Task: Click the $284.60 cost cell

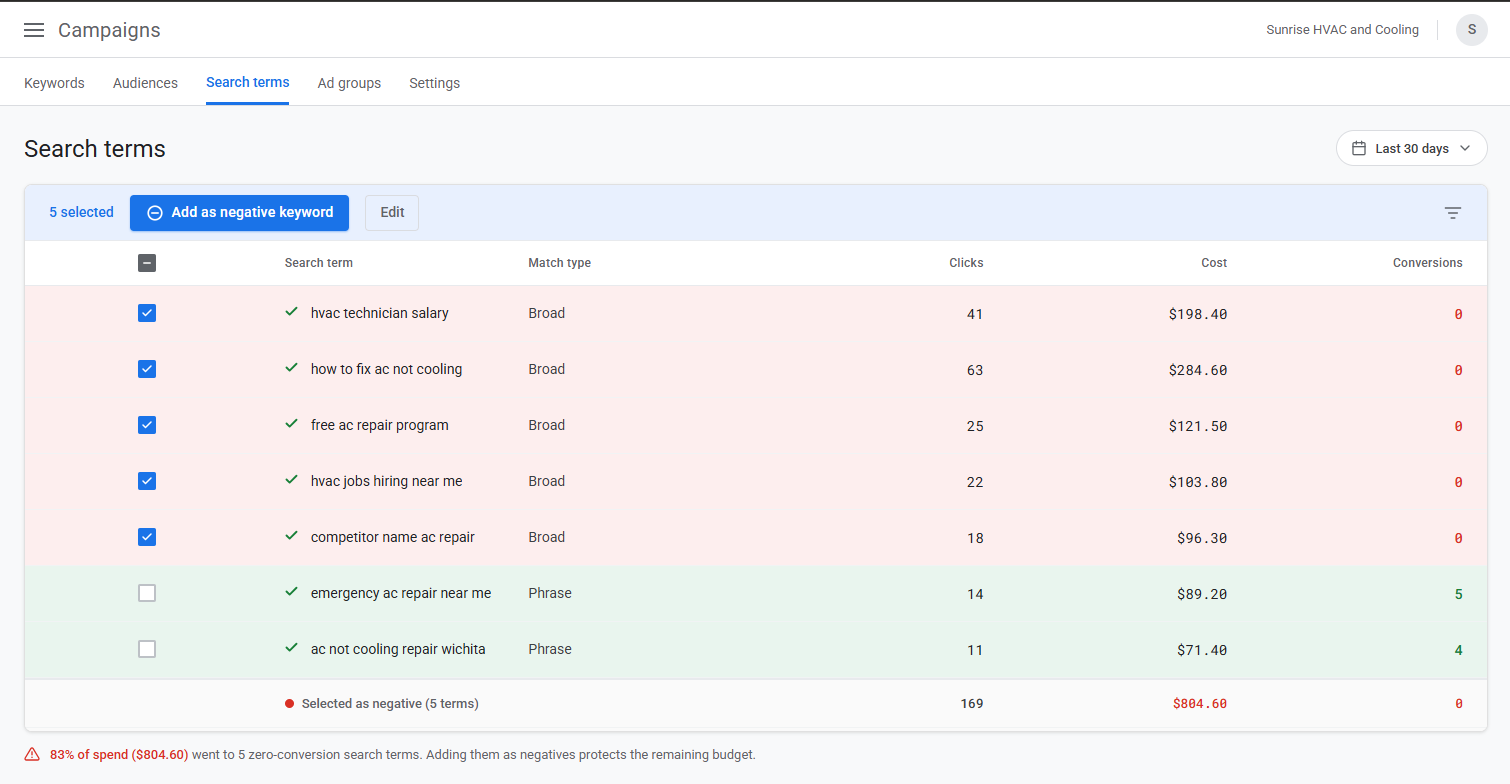Action: [1197, 370]
